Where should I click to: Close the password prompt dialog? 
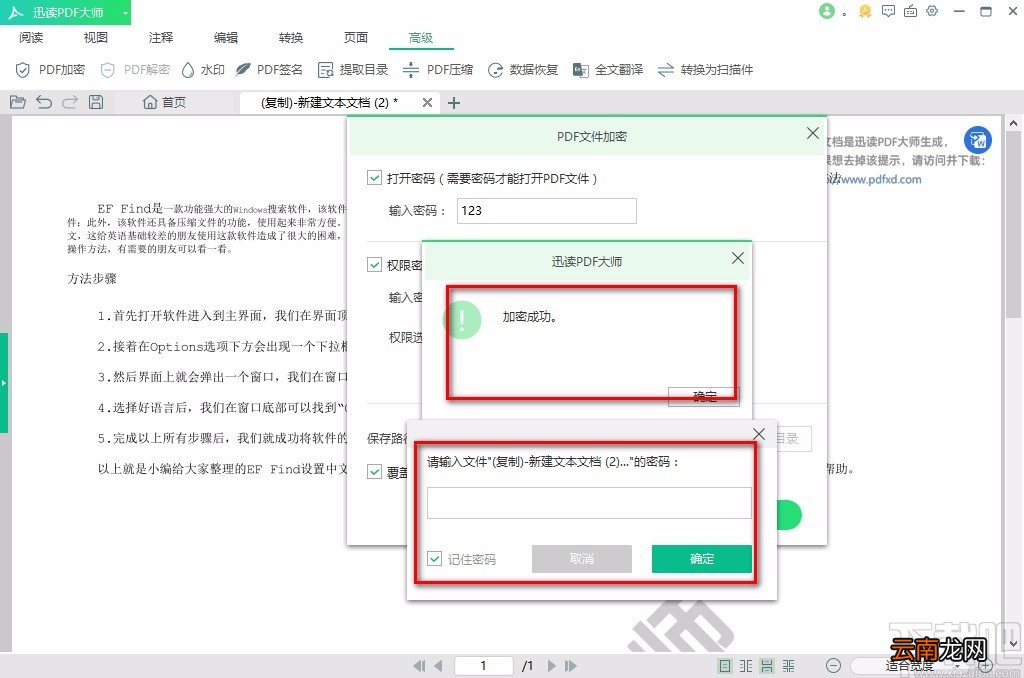759,434
